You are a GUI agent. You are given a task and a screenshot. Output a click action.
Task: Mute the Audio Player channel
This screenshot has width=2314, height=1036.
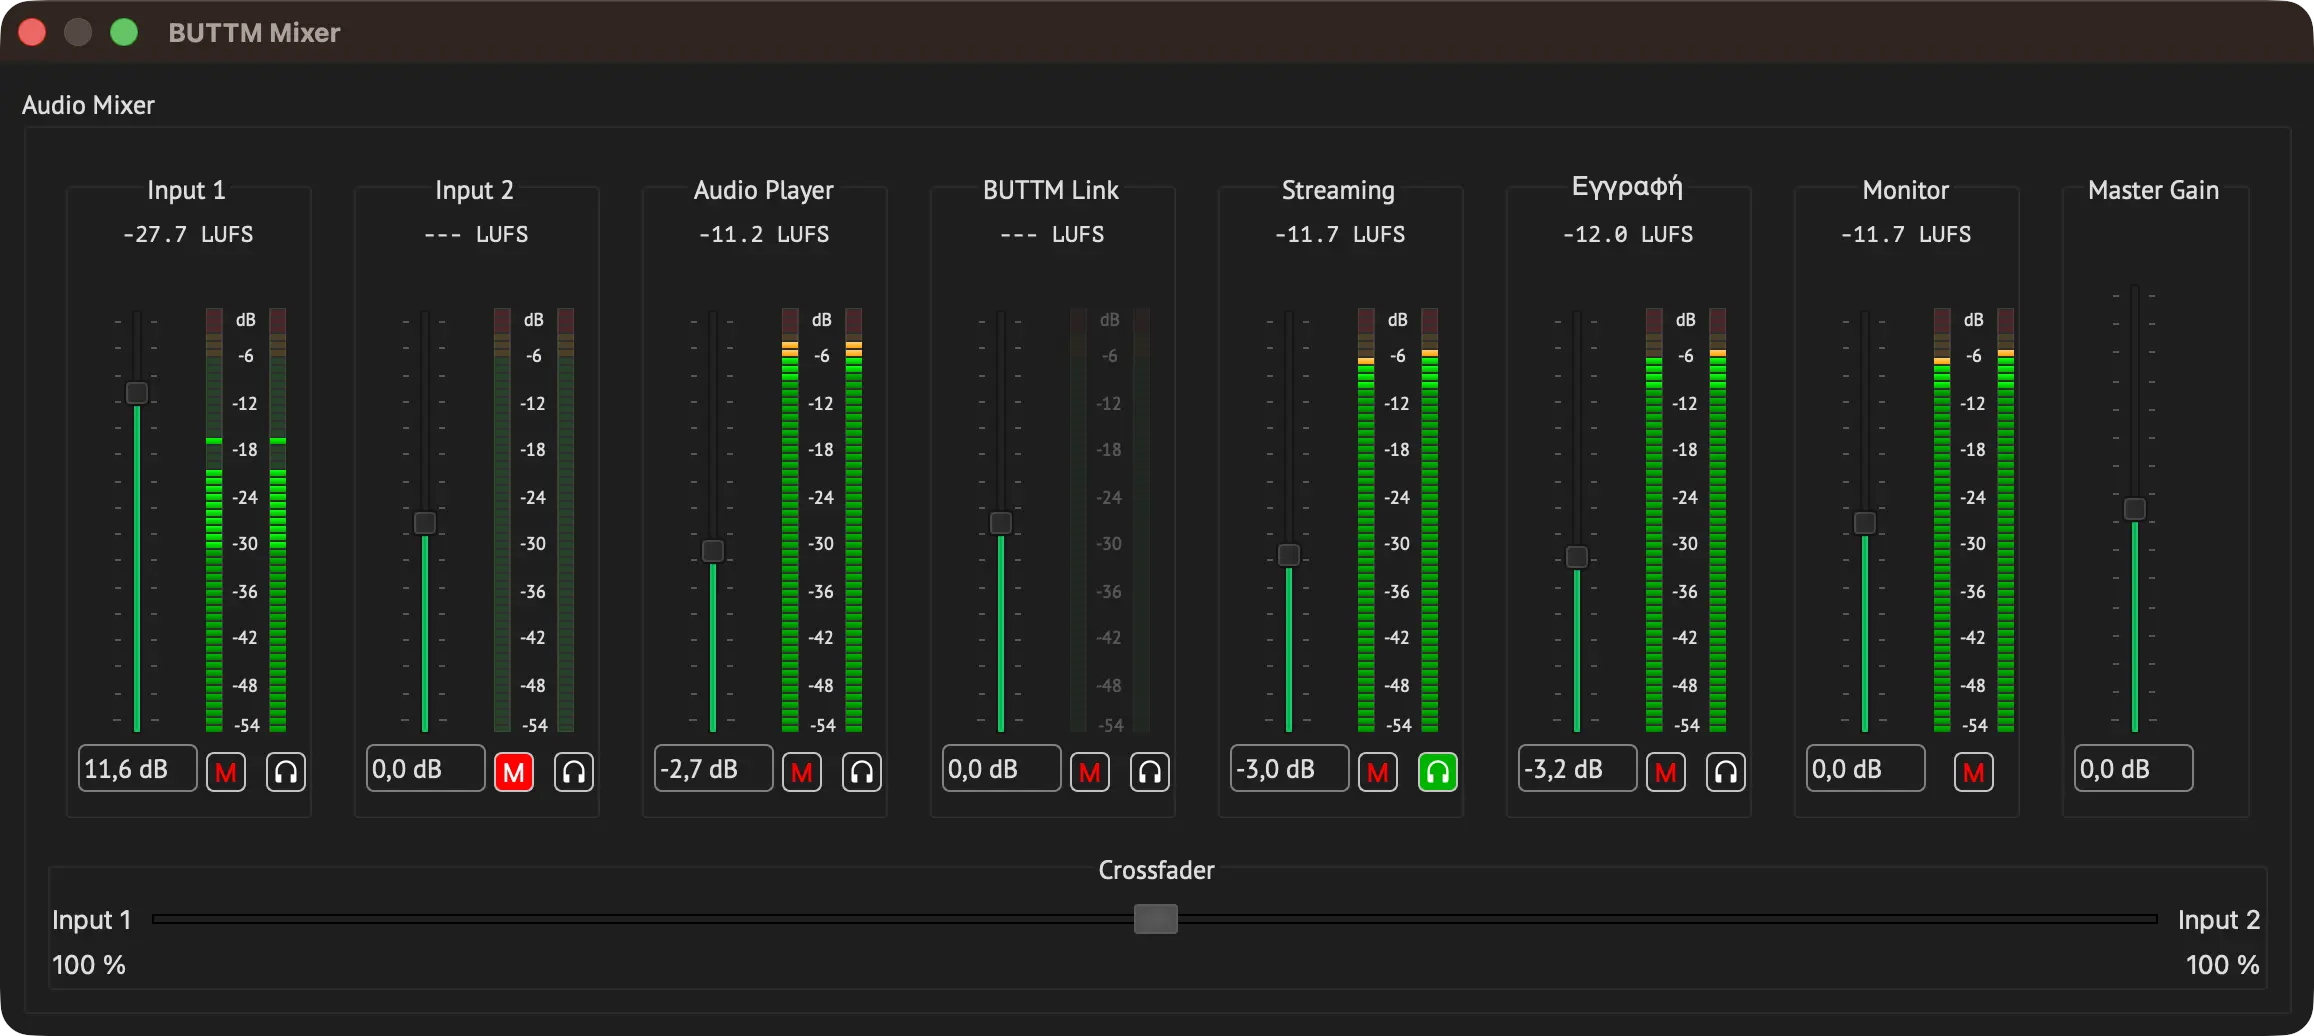pos(802,772)
